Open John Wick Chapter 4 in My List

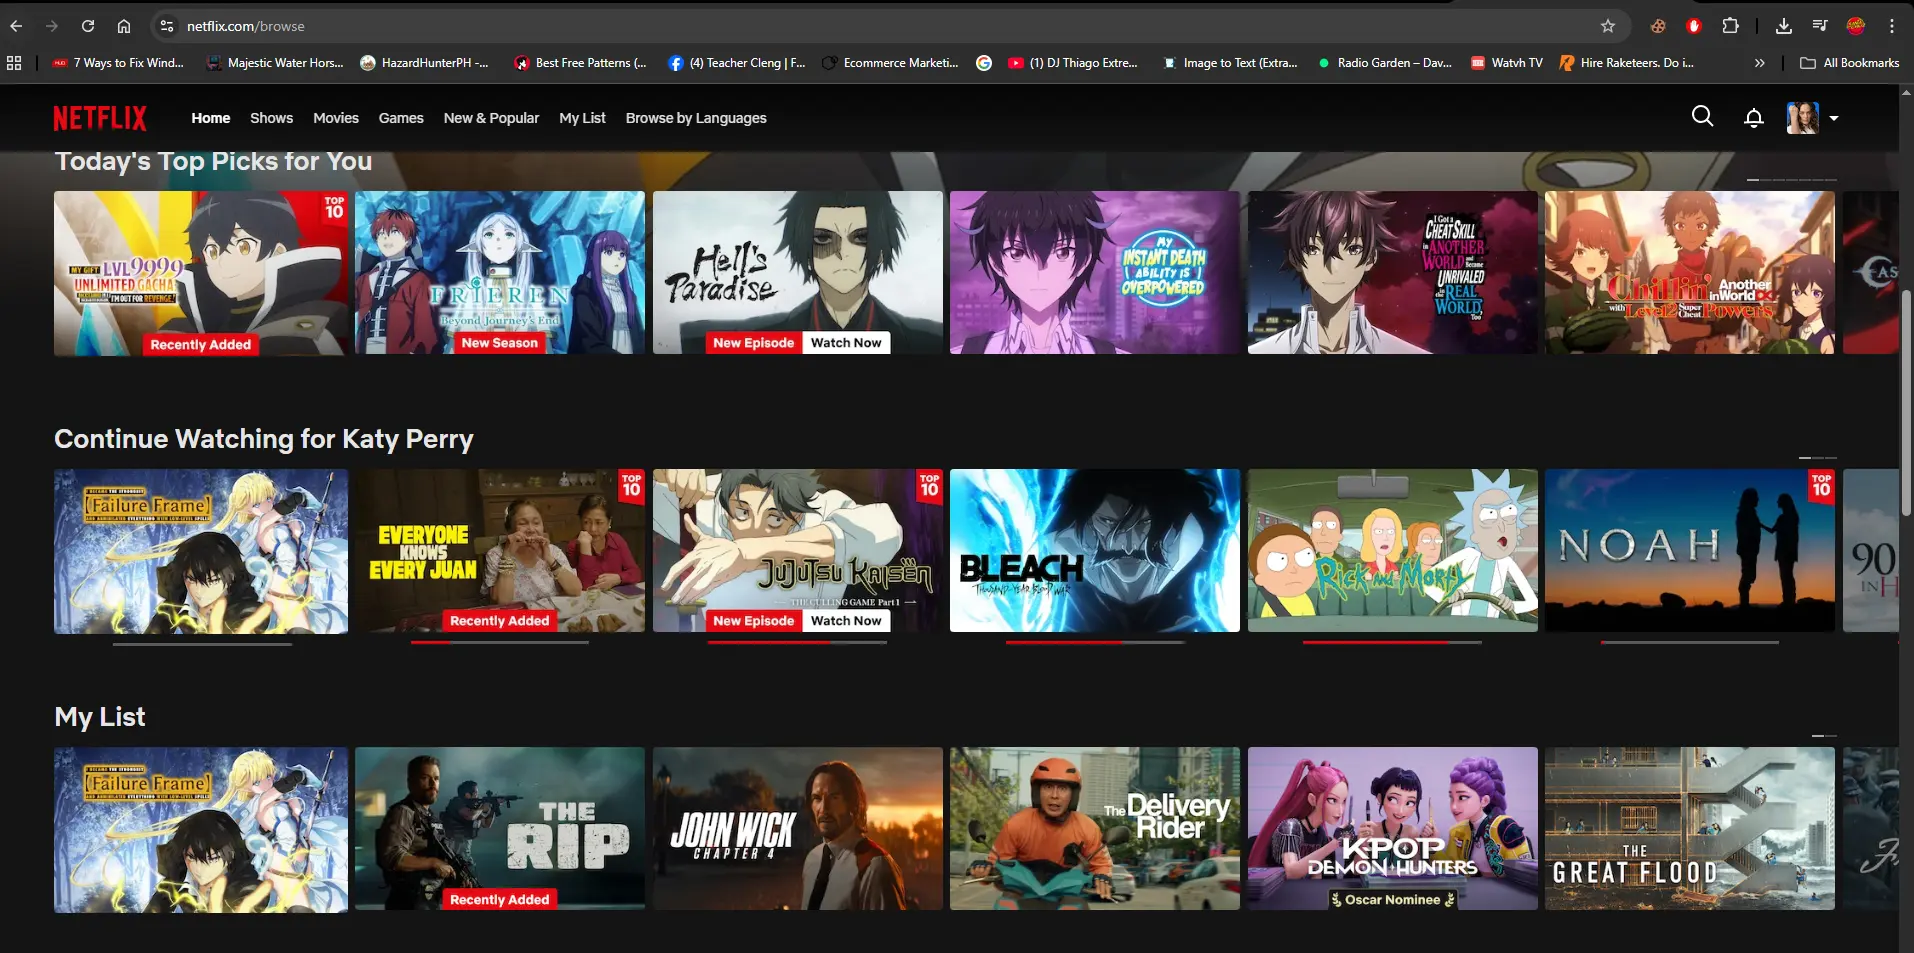click(x=798, y=828)
